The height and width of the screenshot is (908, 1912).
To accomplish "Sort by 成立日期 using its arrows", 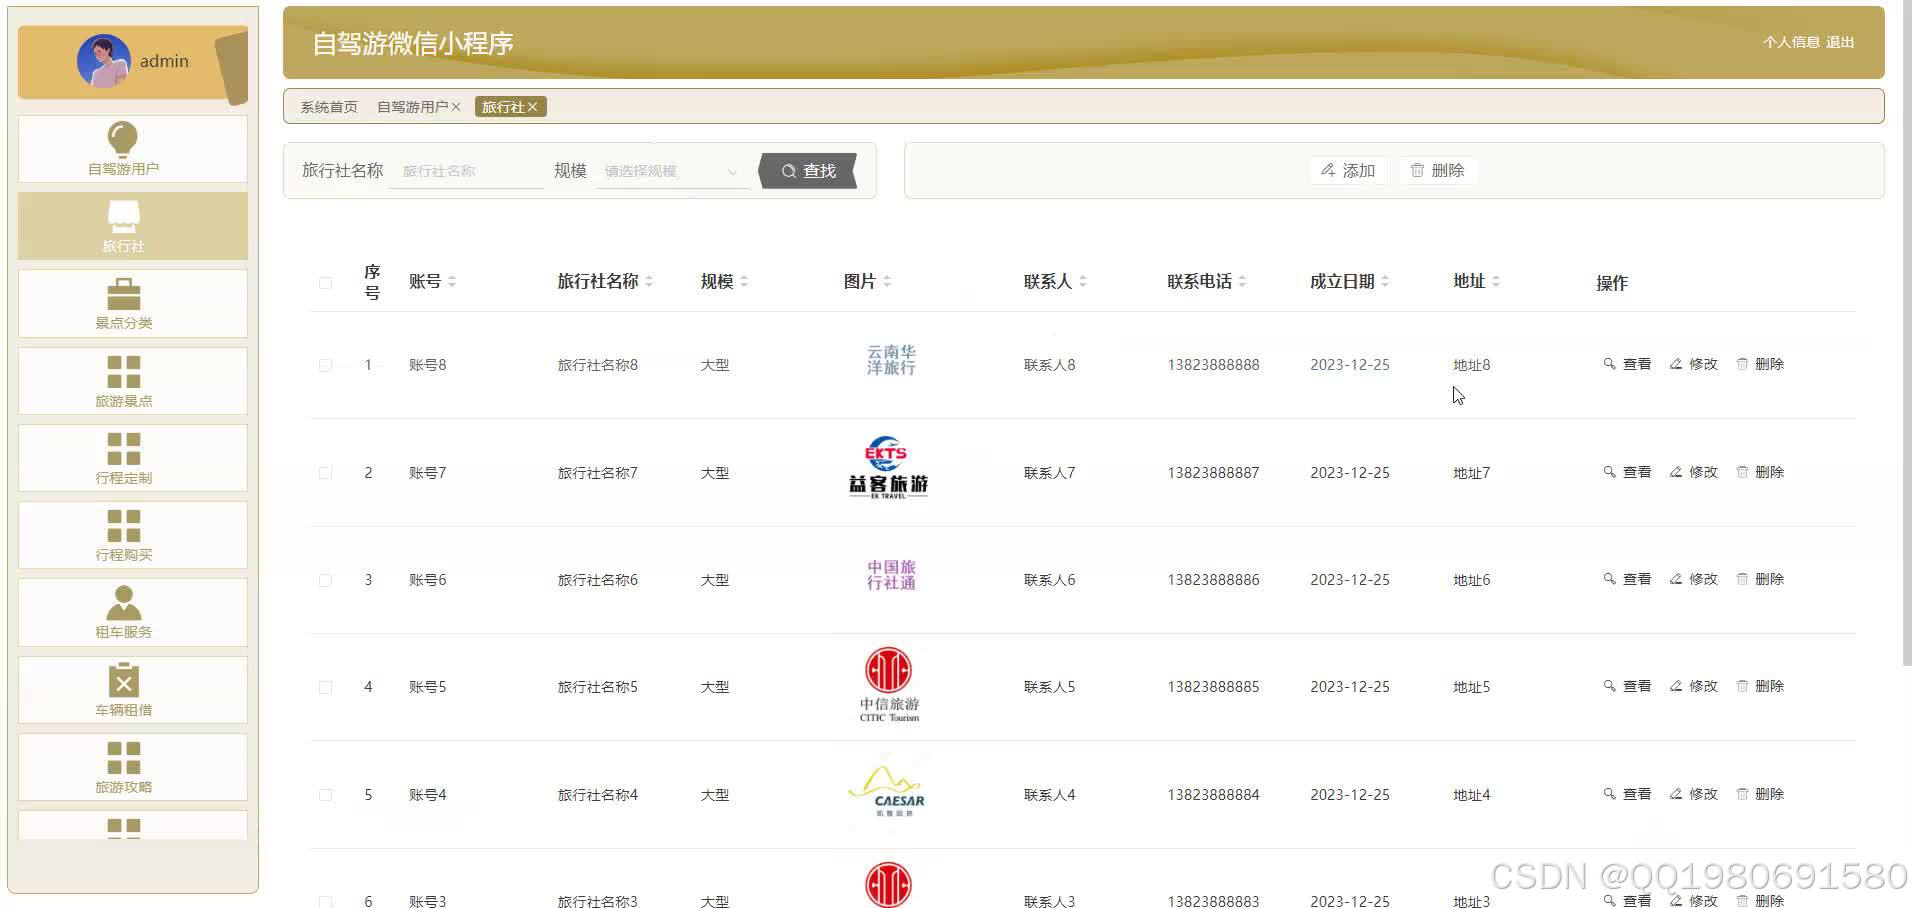I will 1385,281.
